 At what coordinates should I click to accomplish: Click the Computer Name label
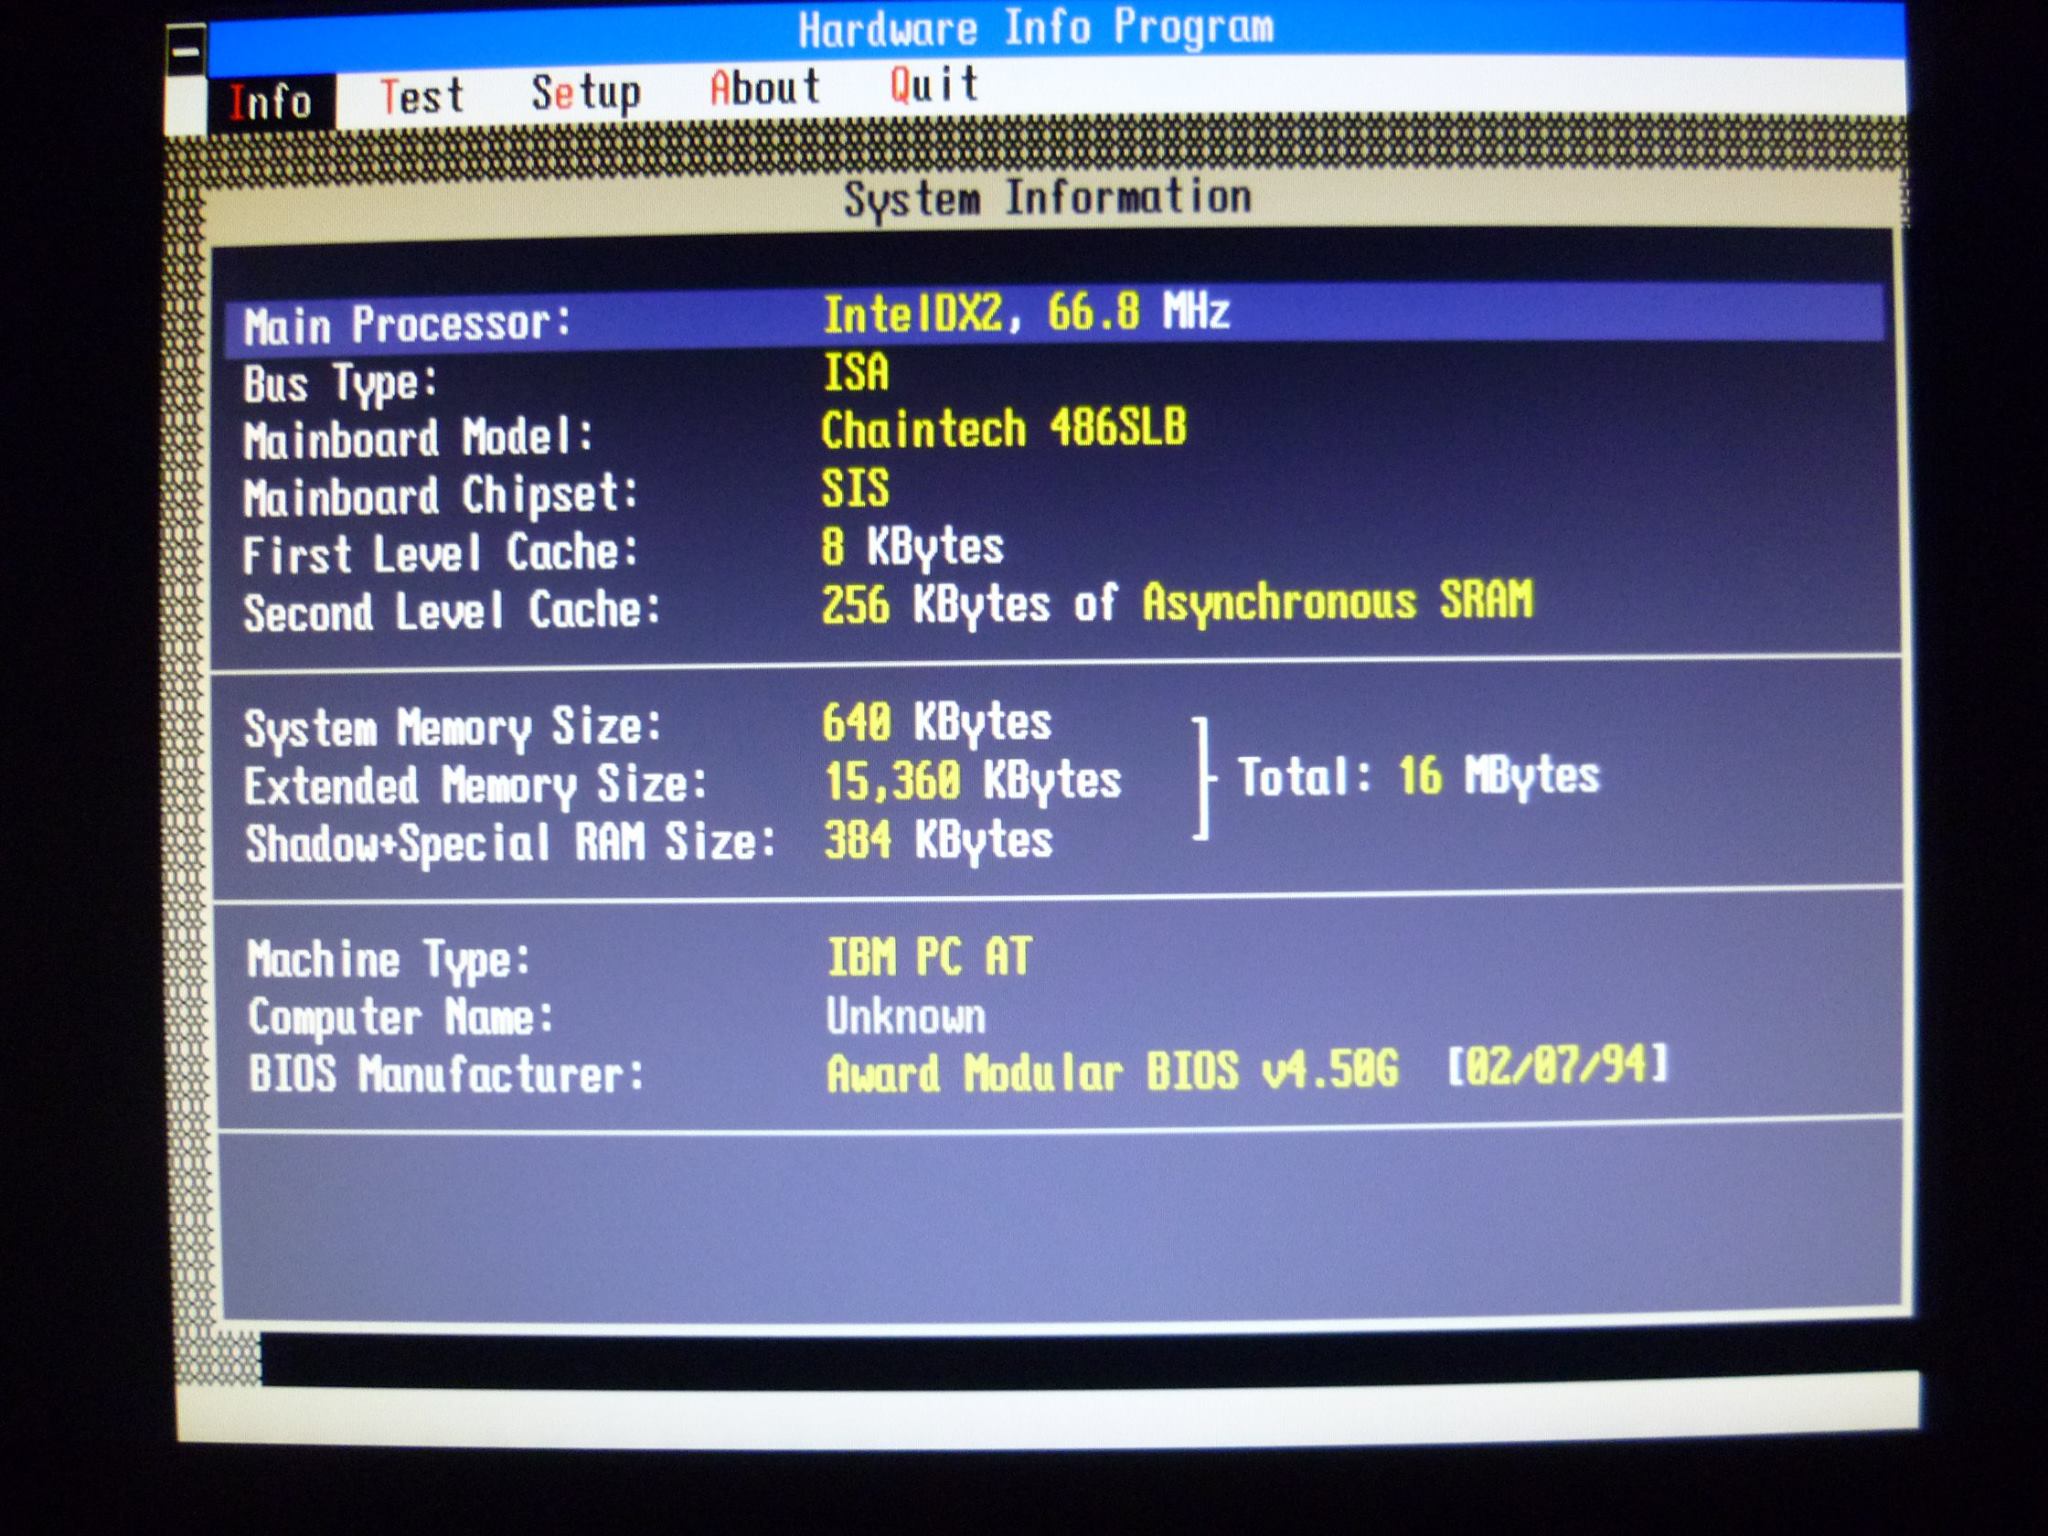(x=401, y=1018)
